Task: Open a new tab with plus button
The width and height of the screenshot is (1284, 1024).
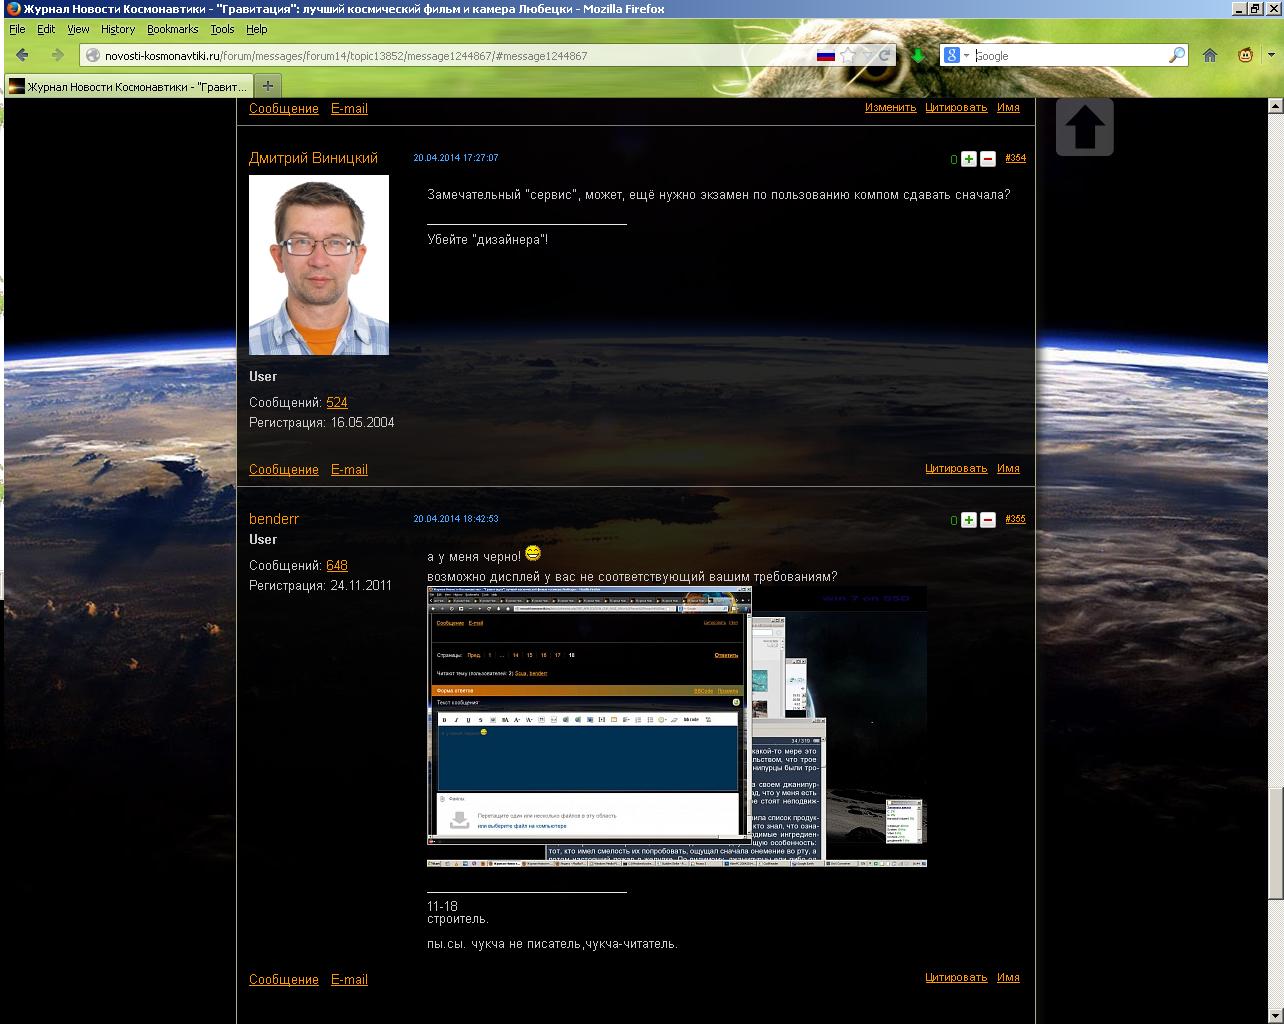Action: [267, 86]
